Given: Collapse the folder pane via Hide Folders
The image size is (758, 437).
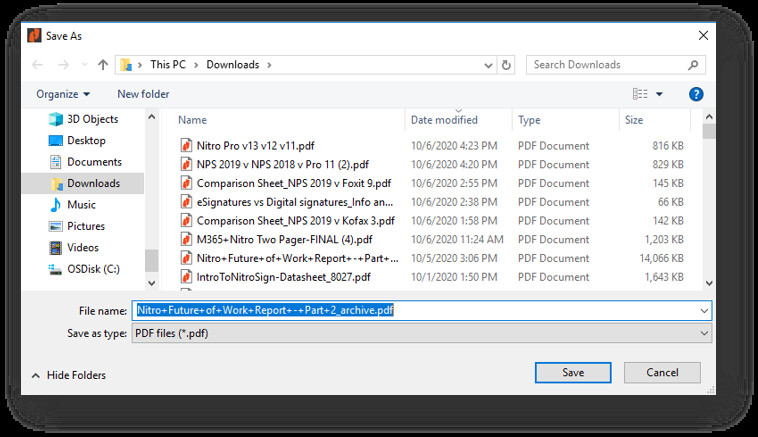Looking at the screenshot, I should 68,375.
